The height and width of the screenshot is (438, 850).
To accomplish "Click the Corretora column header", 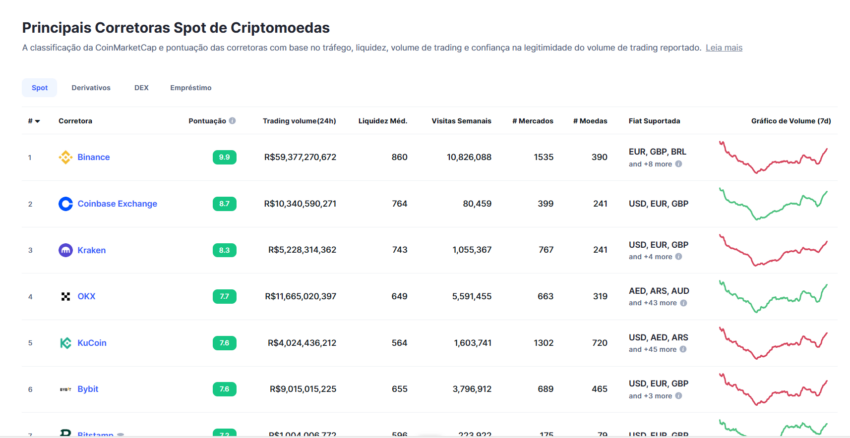I will pos(75,121).
